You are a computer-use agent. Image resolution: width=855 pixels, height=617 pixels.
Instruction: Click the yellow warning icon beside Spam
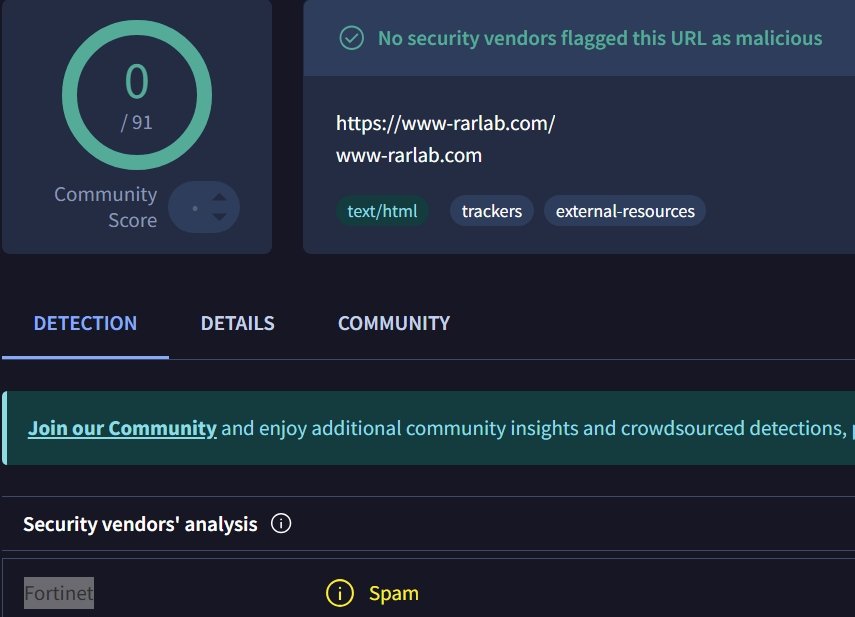pos(340,593)
